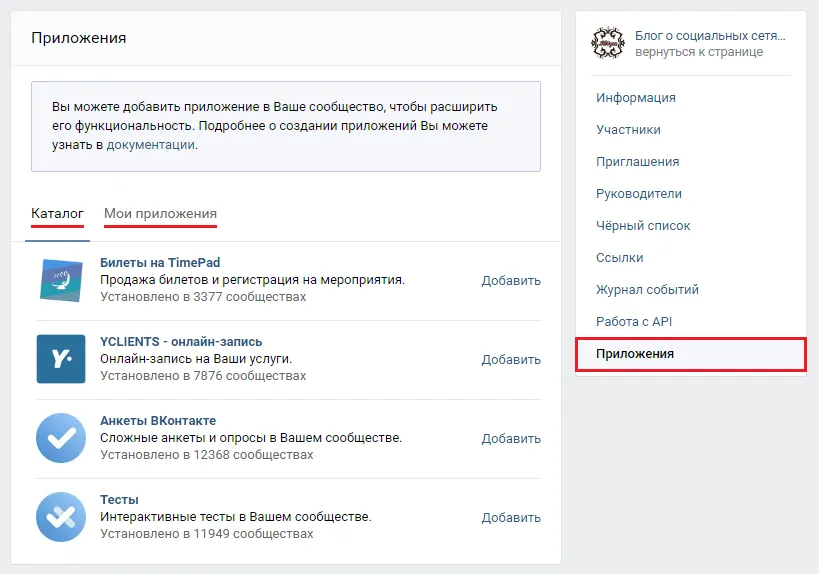The height and width of the screenshot is (574, 819).
Task: Add the Анкеты ВКонтакте app
Action: click(511, 438)
